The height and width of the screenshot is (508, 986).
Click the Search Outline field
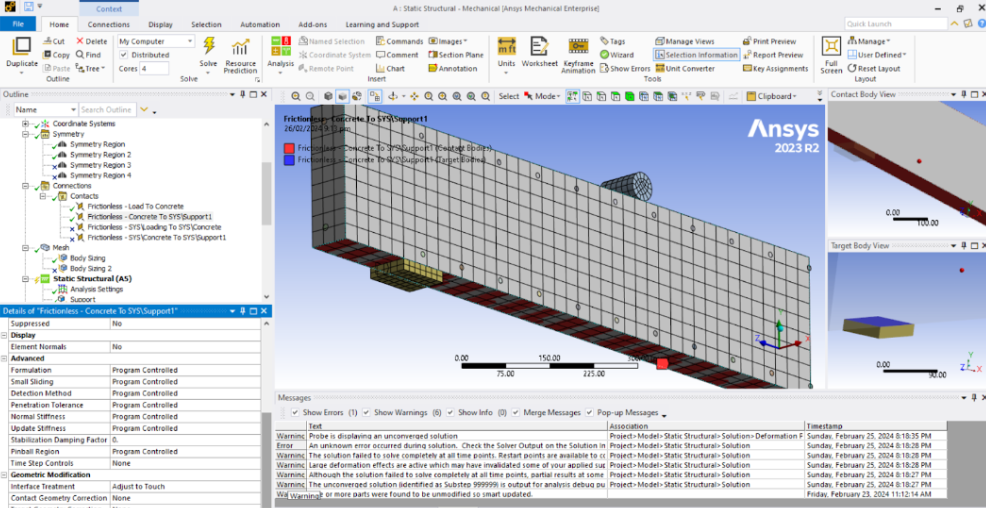coord(108,109)
